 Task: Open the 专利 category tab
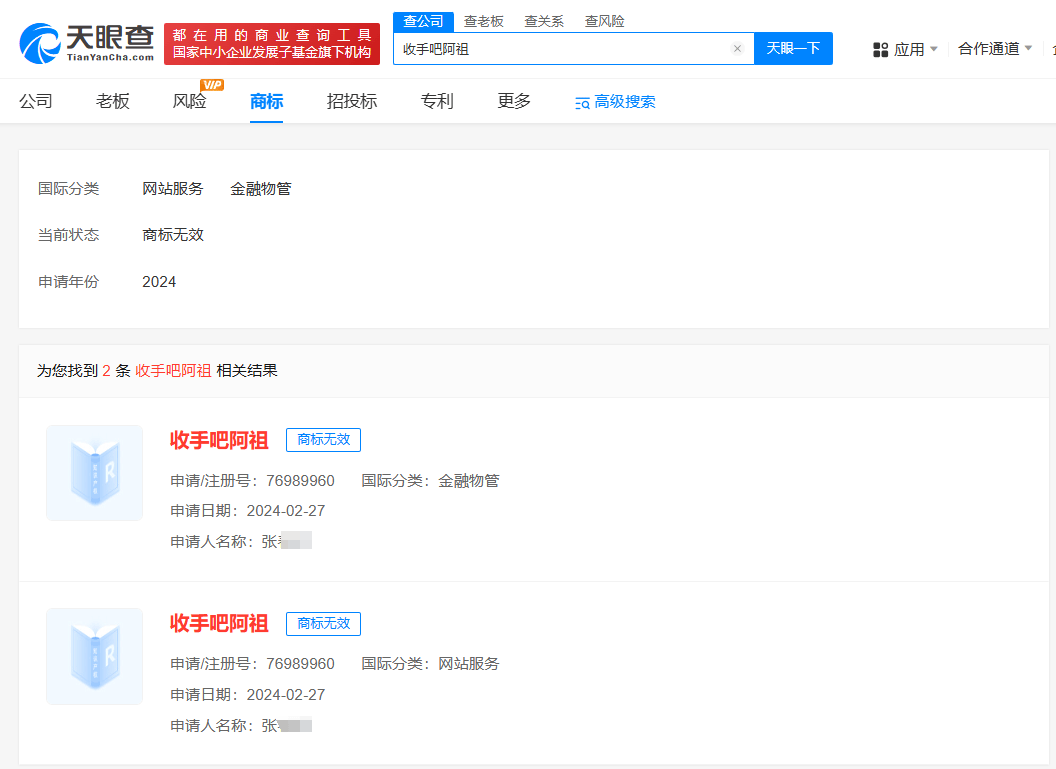point(437,101)
